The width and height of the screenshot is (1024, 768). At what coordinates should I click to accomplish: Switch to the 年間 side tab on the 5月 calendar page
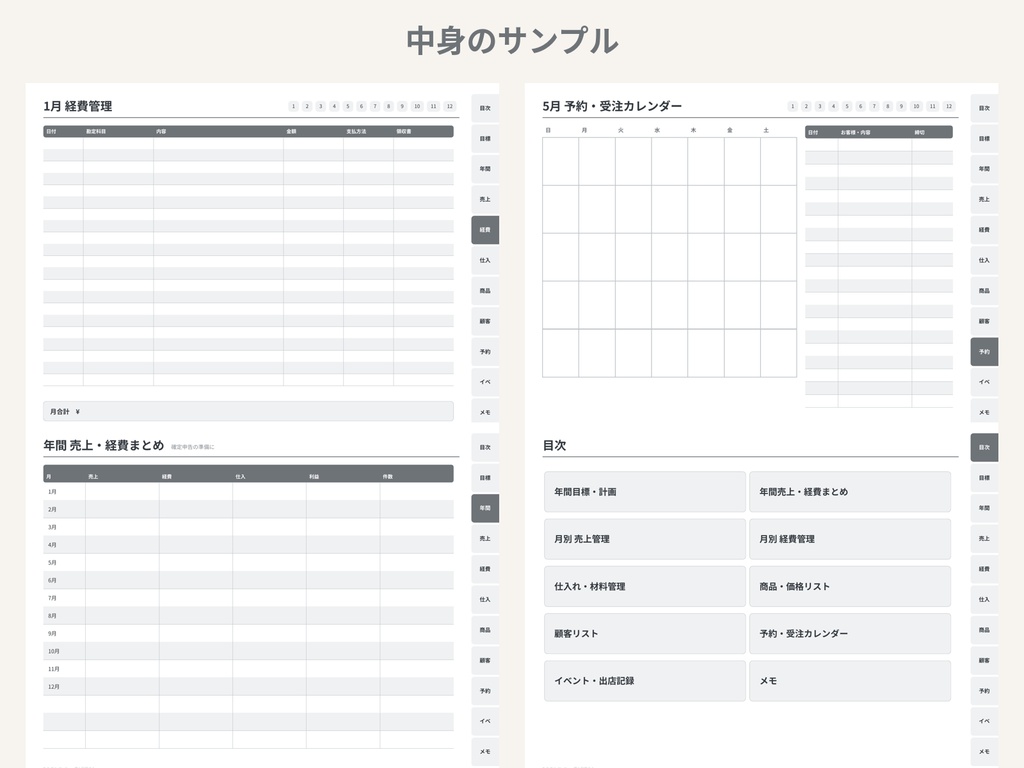coord(985,169)
